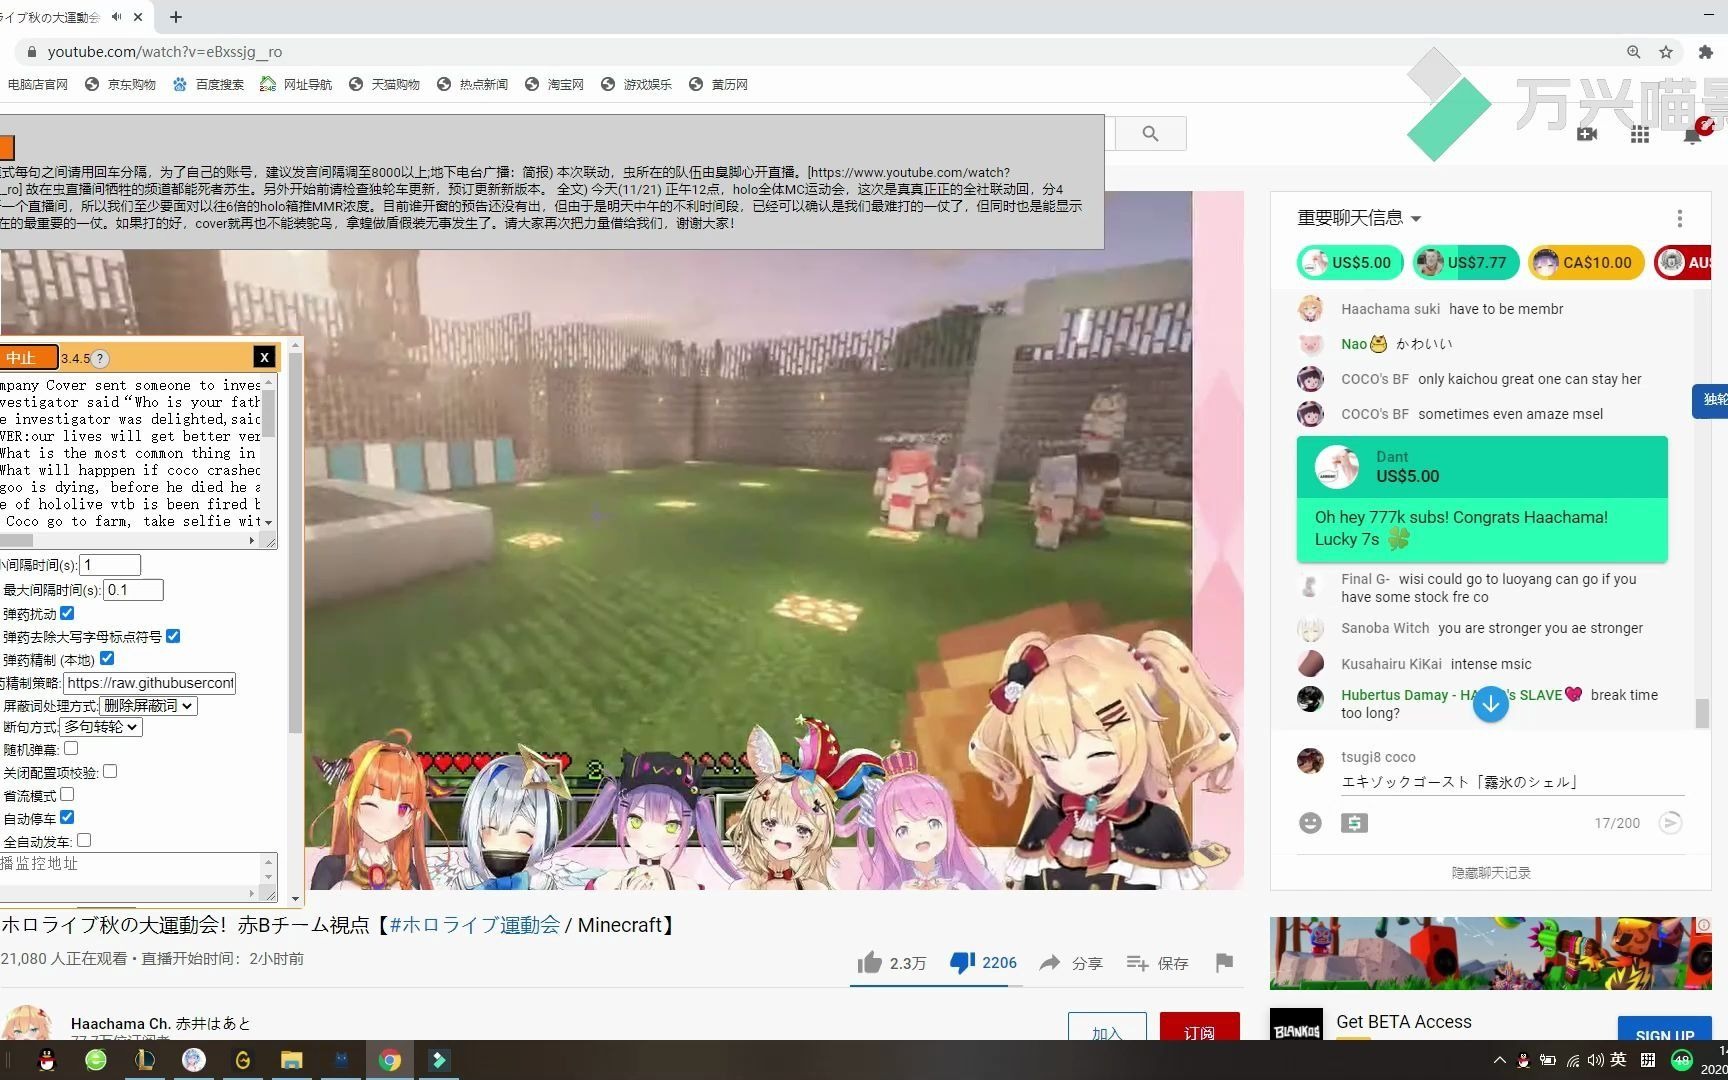Click 隐藏聊天记录 to hide chat
1728x1080 pixels.
point(1490,873)
